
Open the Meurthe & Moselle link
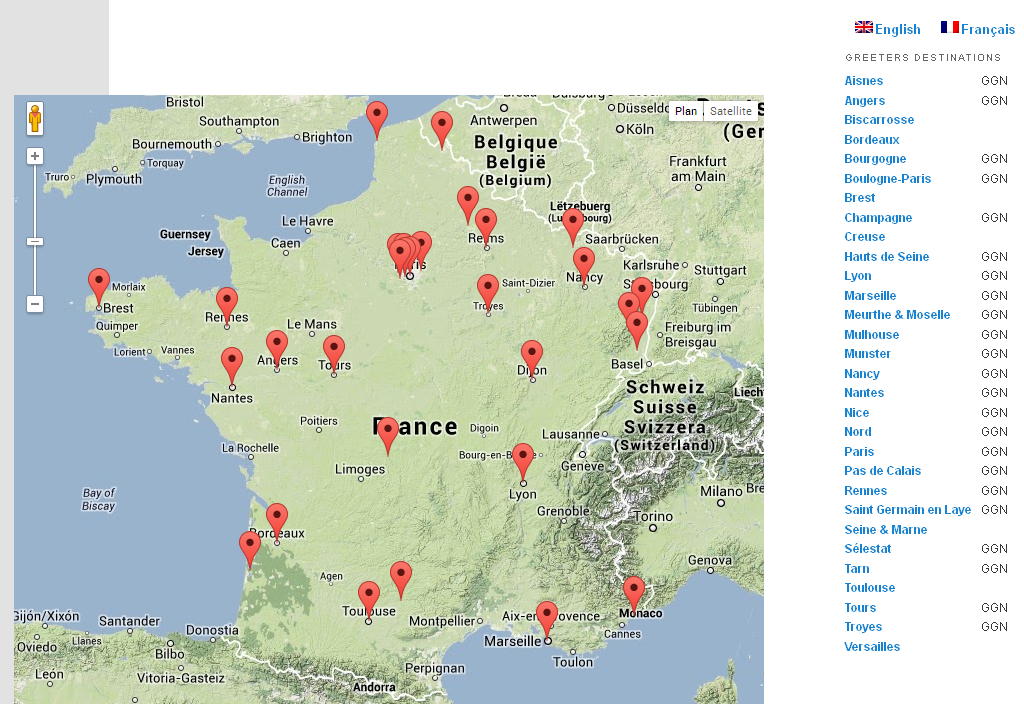coord(897,315)
